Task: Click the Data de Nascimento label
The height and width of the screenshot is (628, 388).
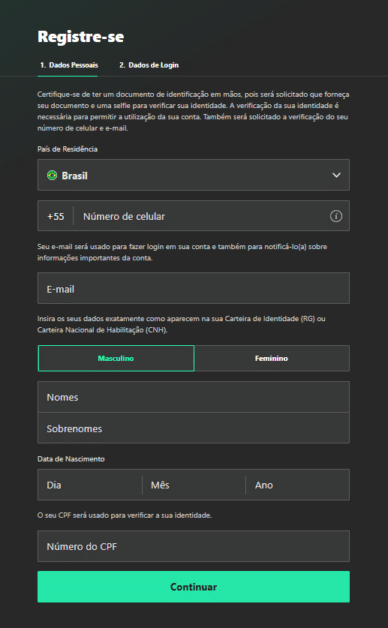Action: click(x=71, y=459)
